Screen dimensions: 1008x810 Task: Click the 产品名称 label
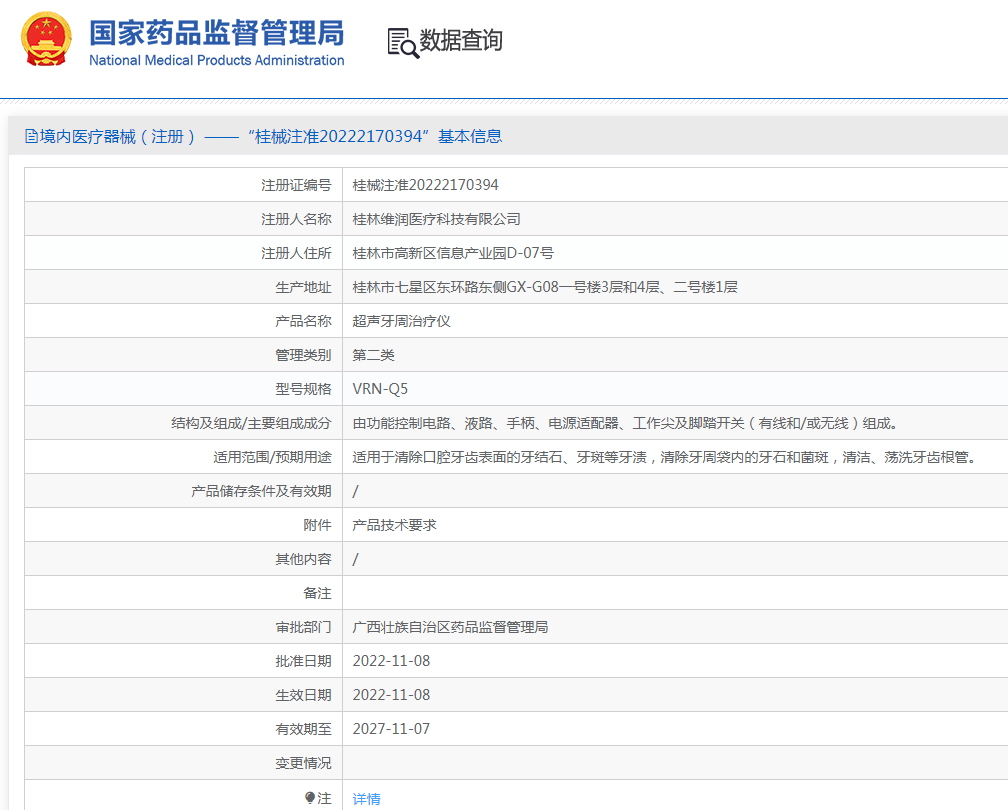[x=303, y=321]
